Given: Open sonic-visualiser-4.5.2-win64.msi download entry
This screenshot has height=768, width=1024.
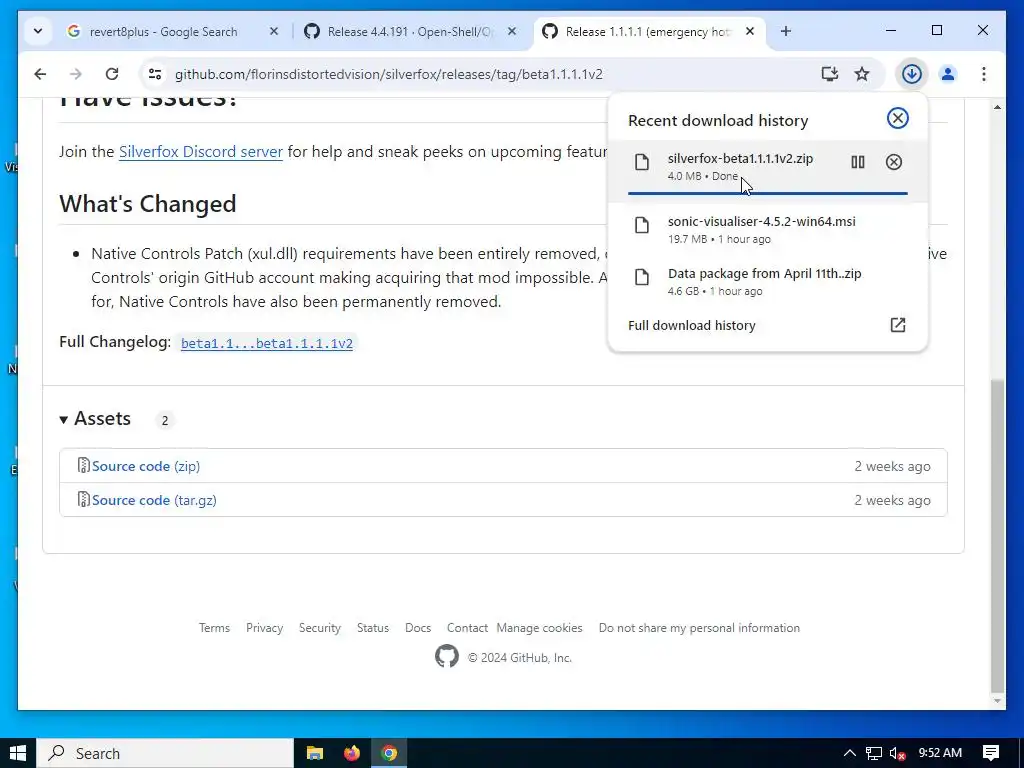Looking at the screenshot, I should coord(767,229).
